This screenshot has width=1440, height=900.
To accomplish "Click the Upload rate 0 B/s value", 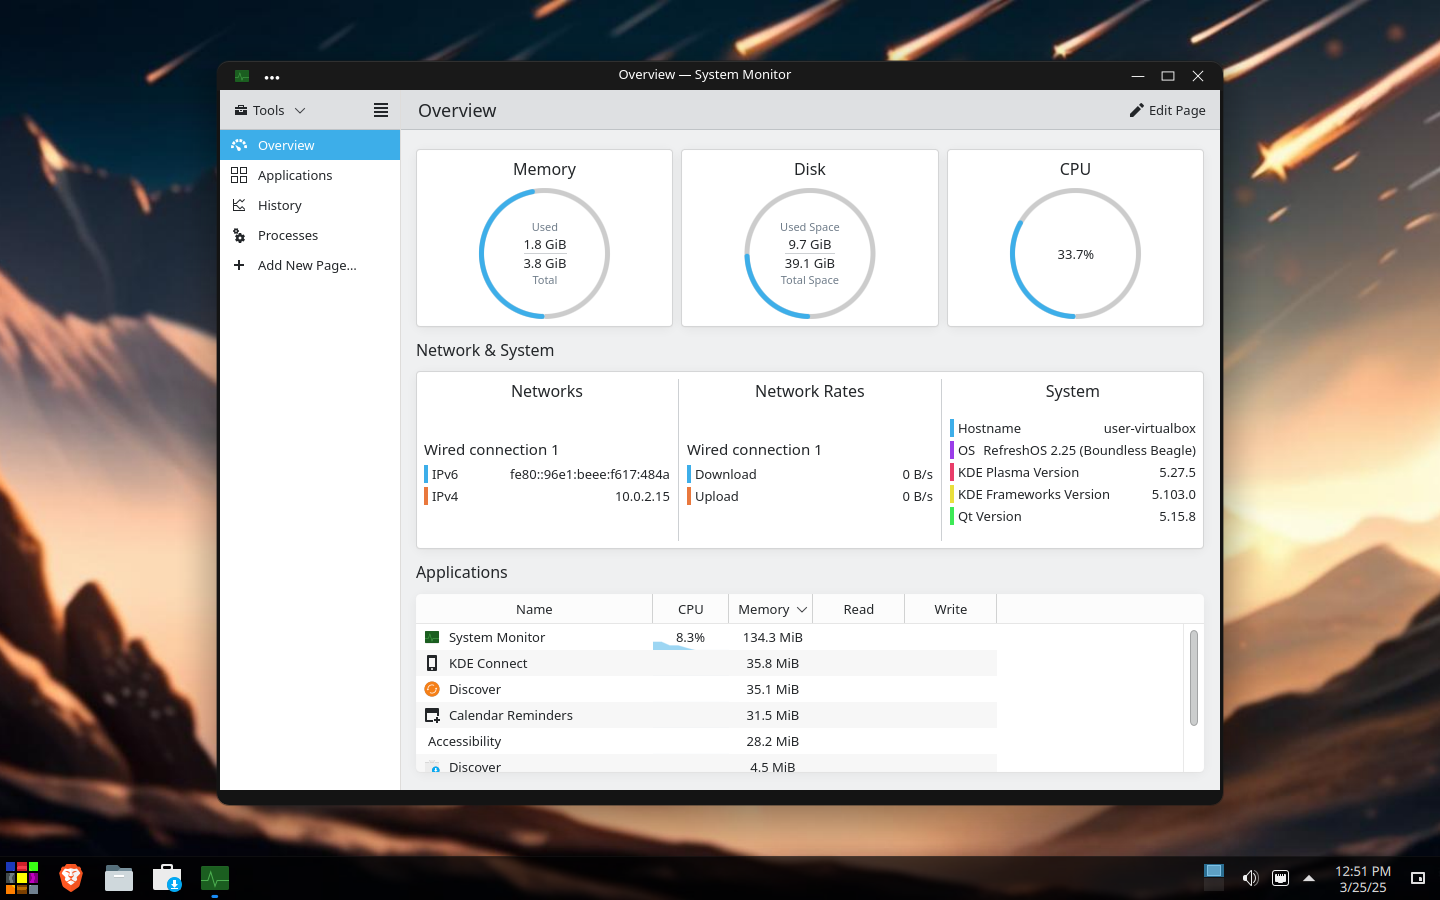I will pyautogui.click(x=918, y=496).
